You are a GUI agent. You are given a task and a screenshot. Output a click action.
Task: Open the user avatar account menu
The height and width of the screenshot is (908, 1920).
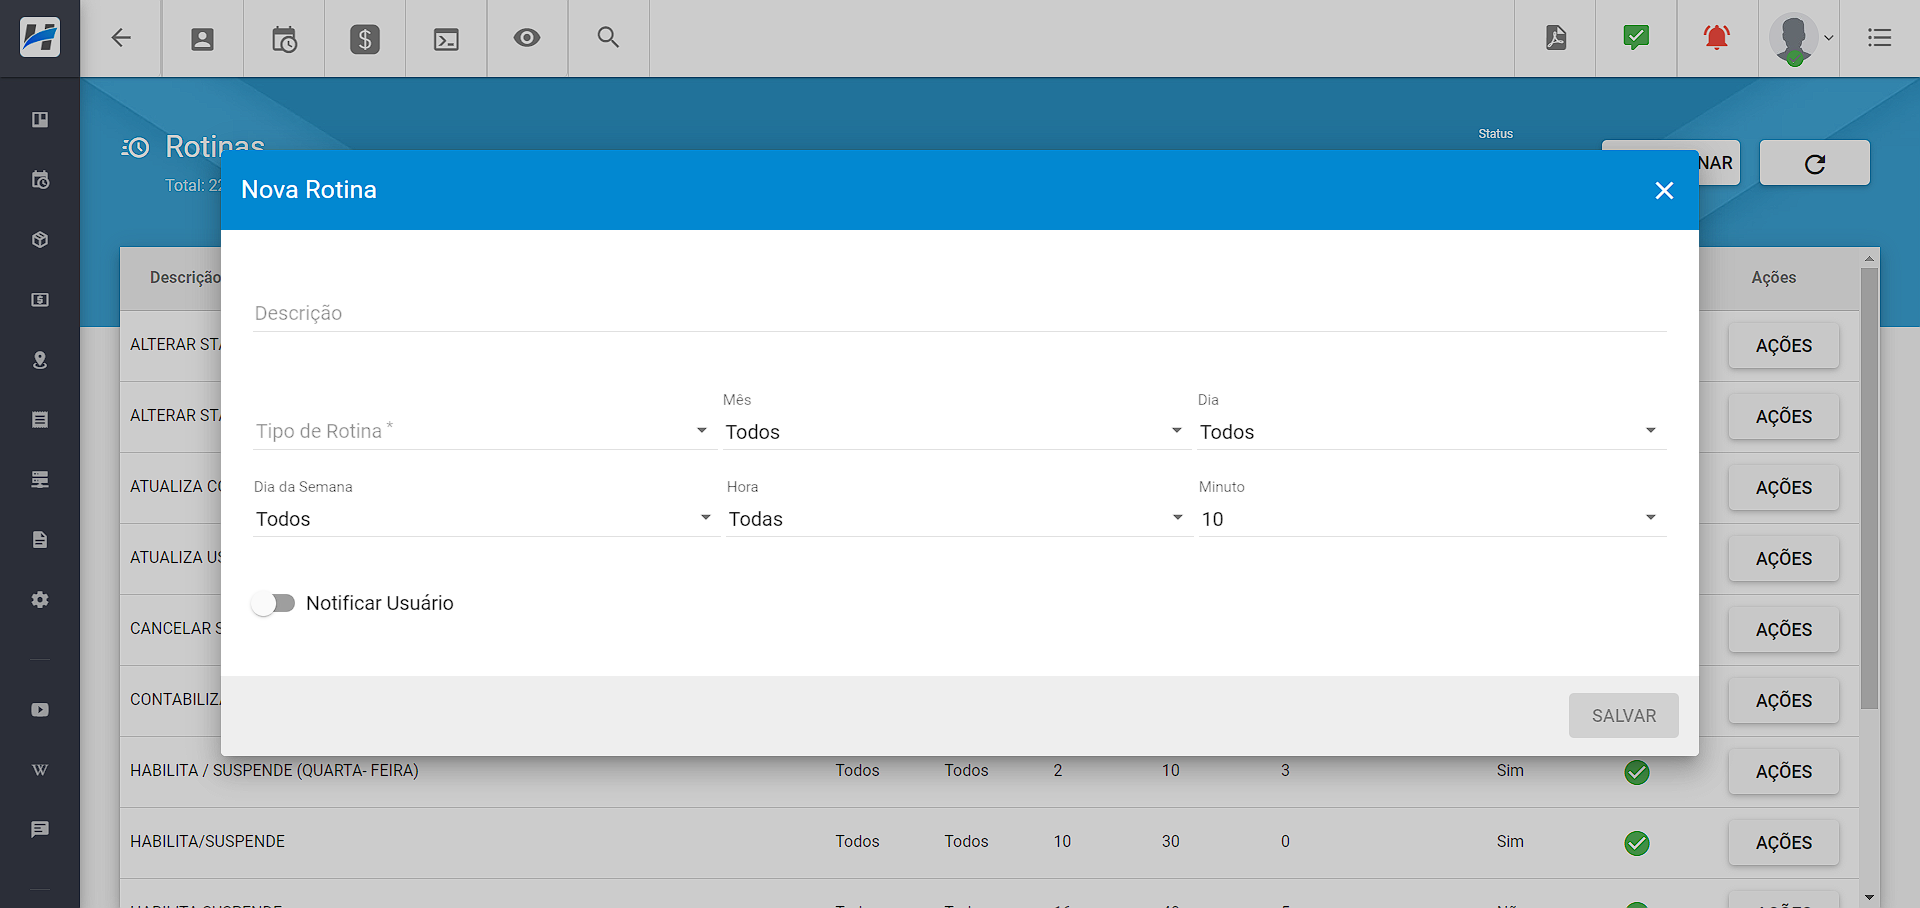1800,39
